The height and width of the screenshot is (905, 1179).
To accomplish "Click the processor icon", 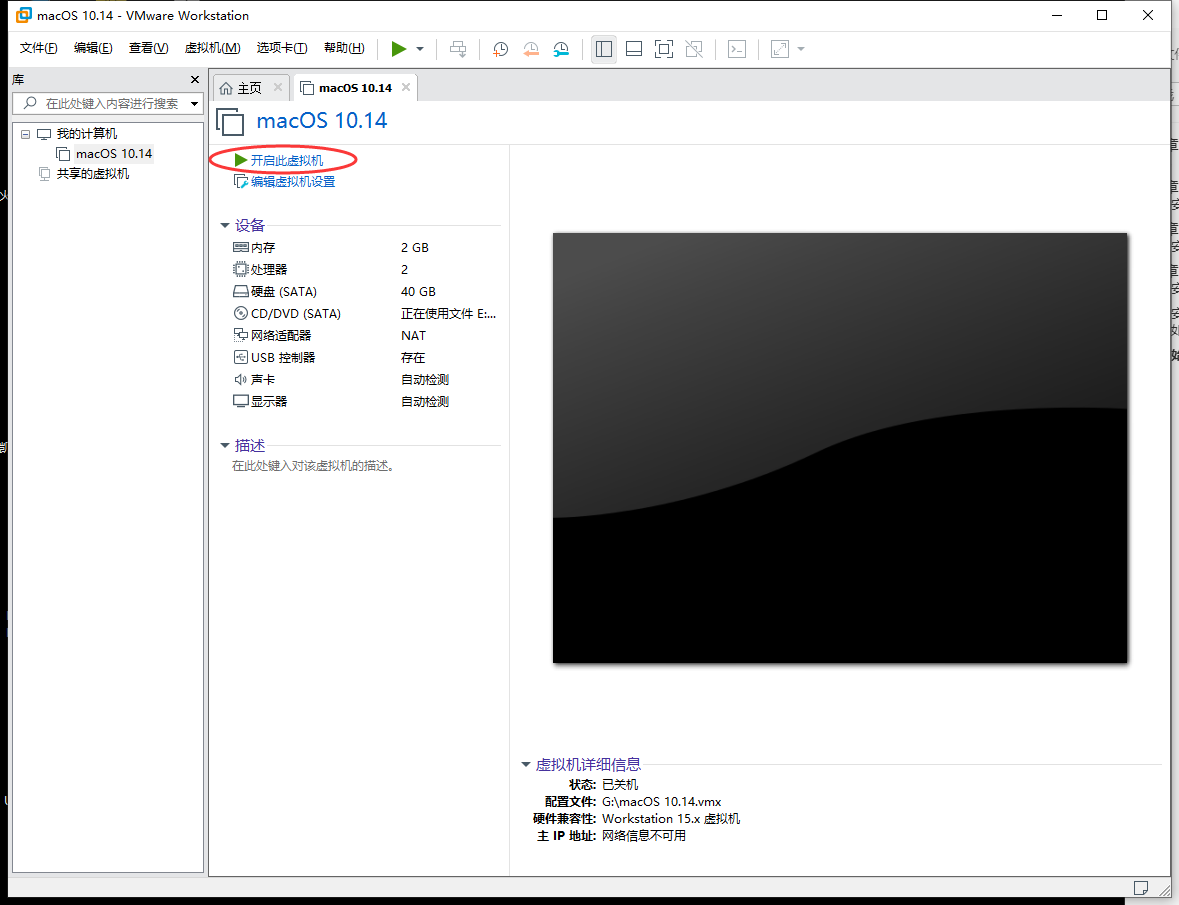I will pos(241,269).
